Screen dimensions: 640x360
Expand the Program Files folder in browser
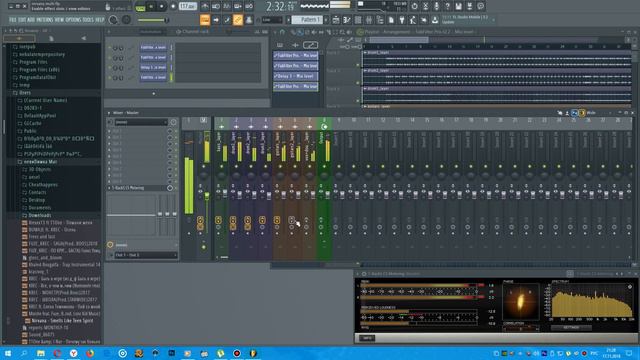pyautogui.click(x=33, y=62)
